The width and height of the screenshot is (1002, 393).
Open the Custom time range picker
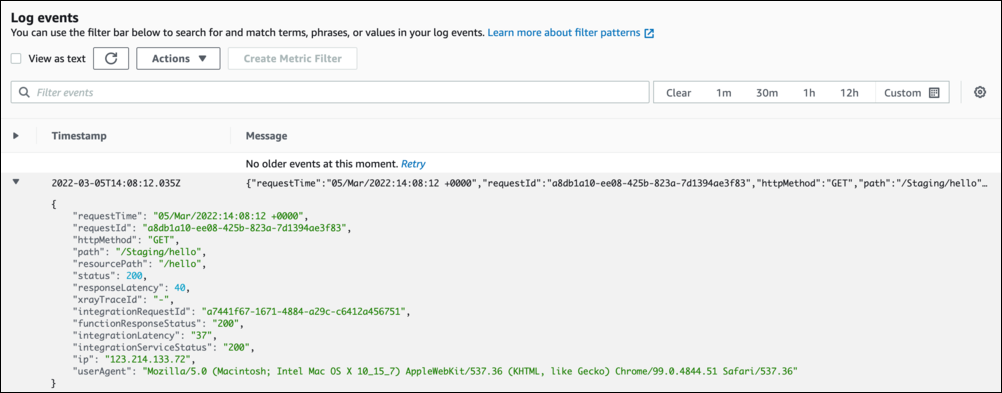coord(912,93)
